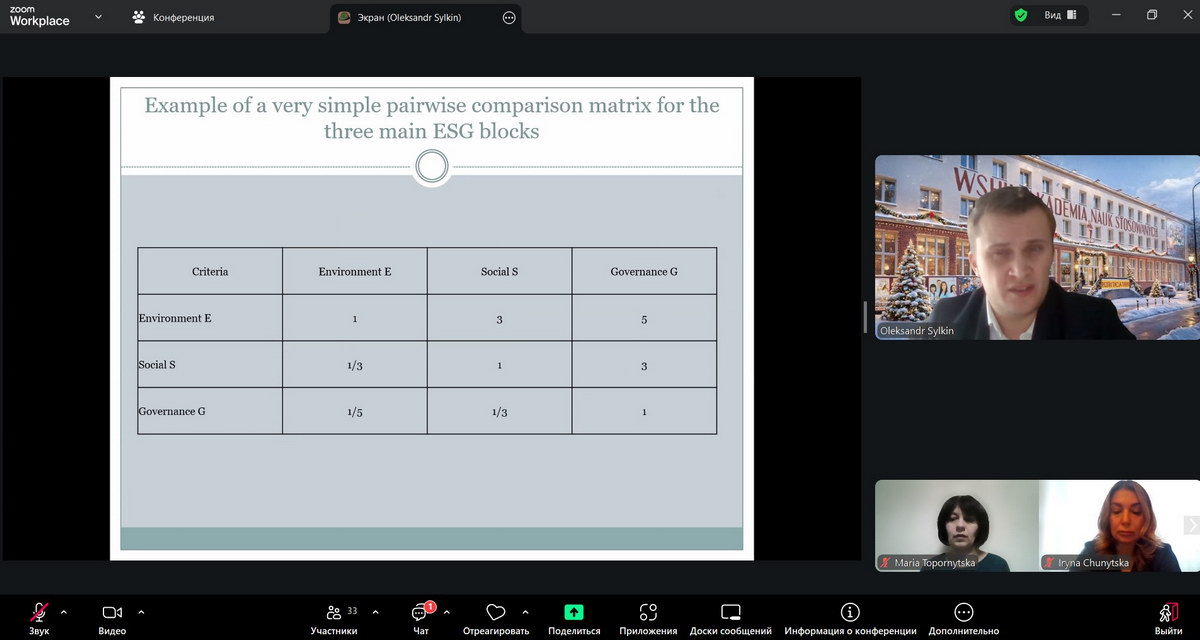Toggle the camera with the Видео button

[112, 613]
